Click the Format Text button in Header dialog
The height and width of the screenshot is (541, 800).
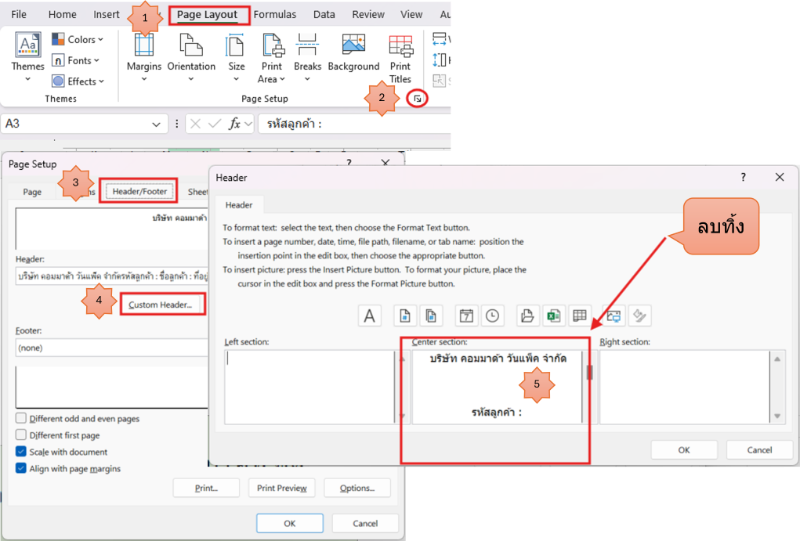[370, 315]
